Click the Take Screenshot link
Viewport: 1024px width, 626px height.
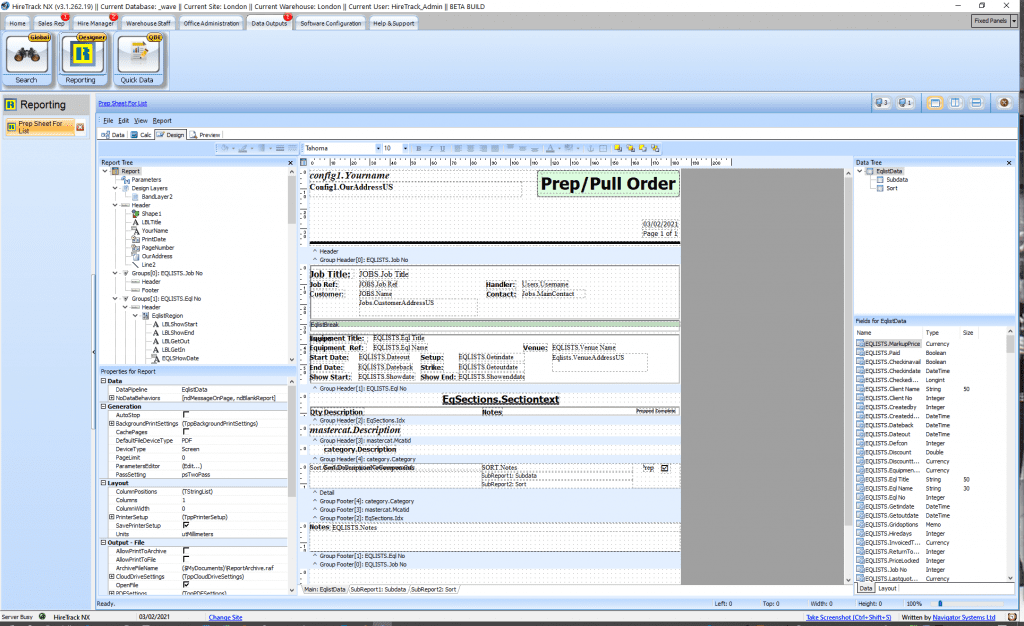coord(848,617)
